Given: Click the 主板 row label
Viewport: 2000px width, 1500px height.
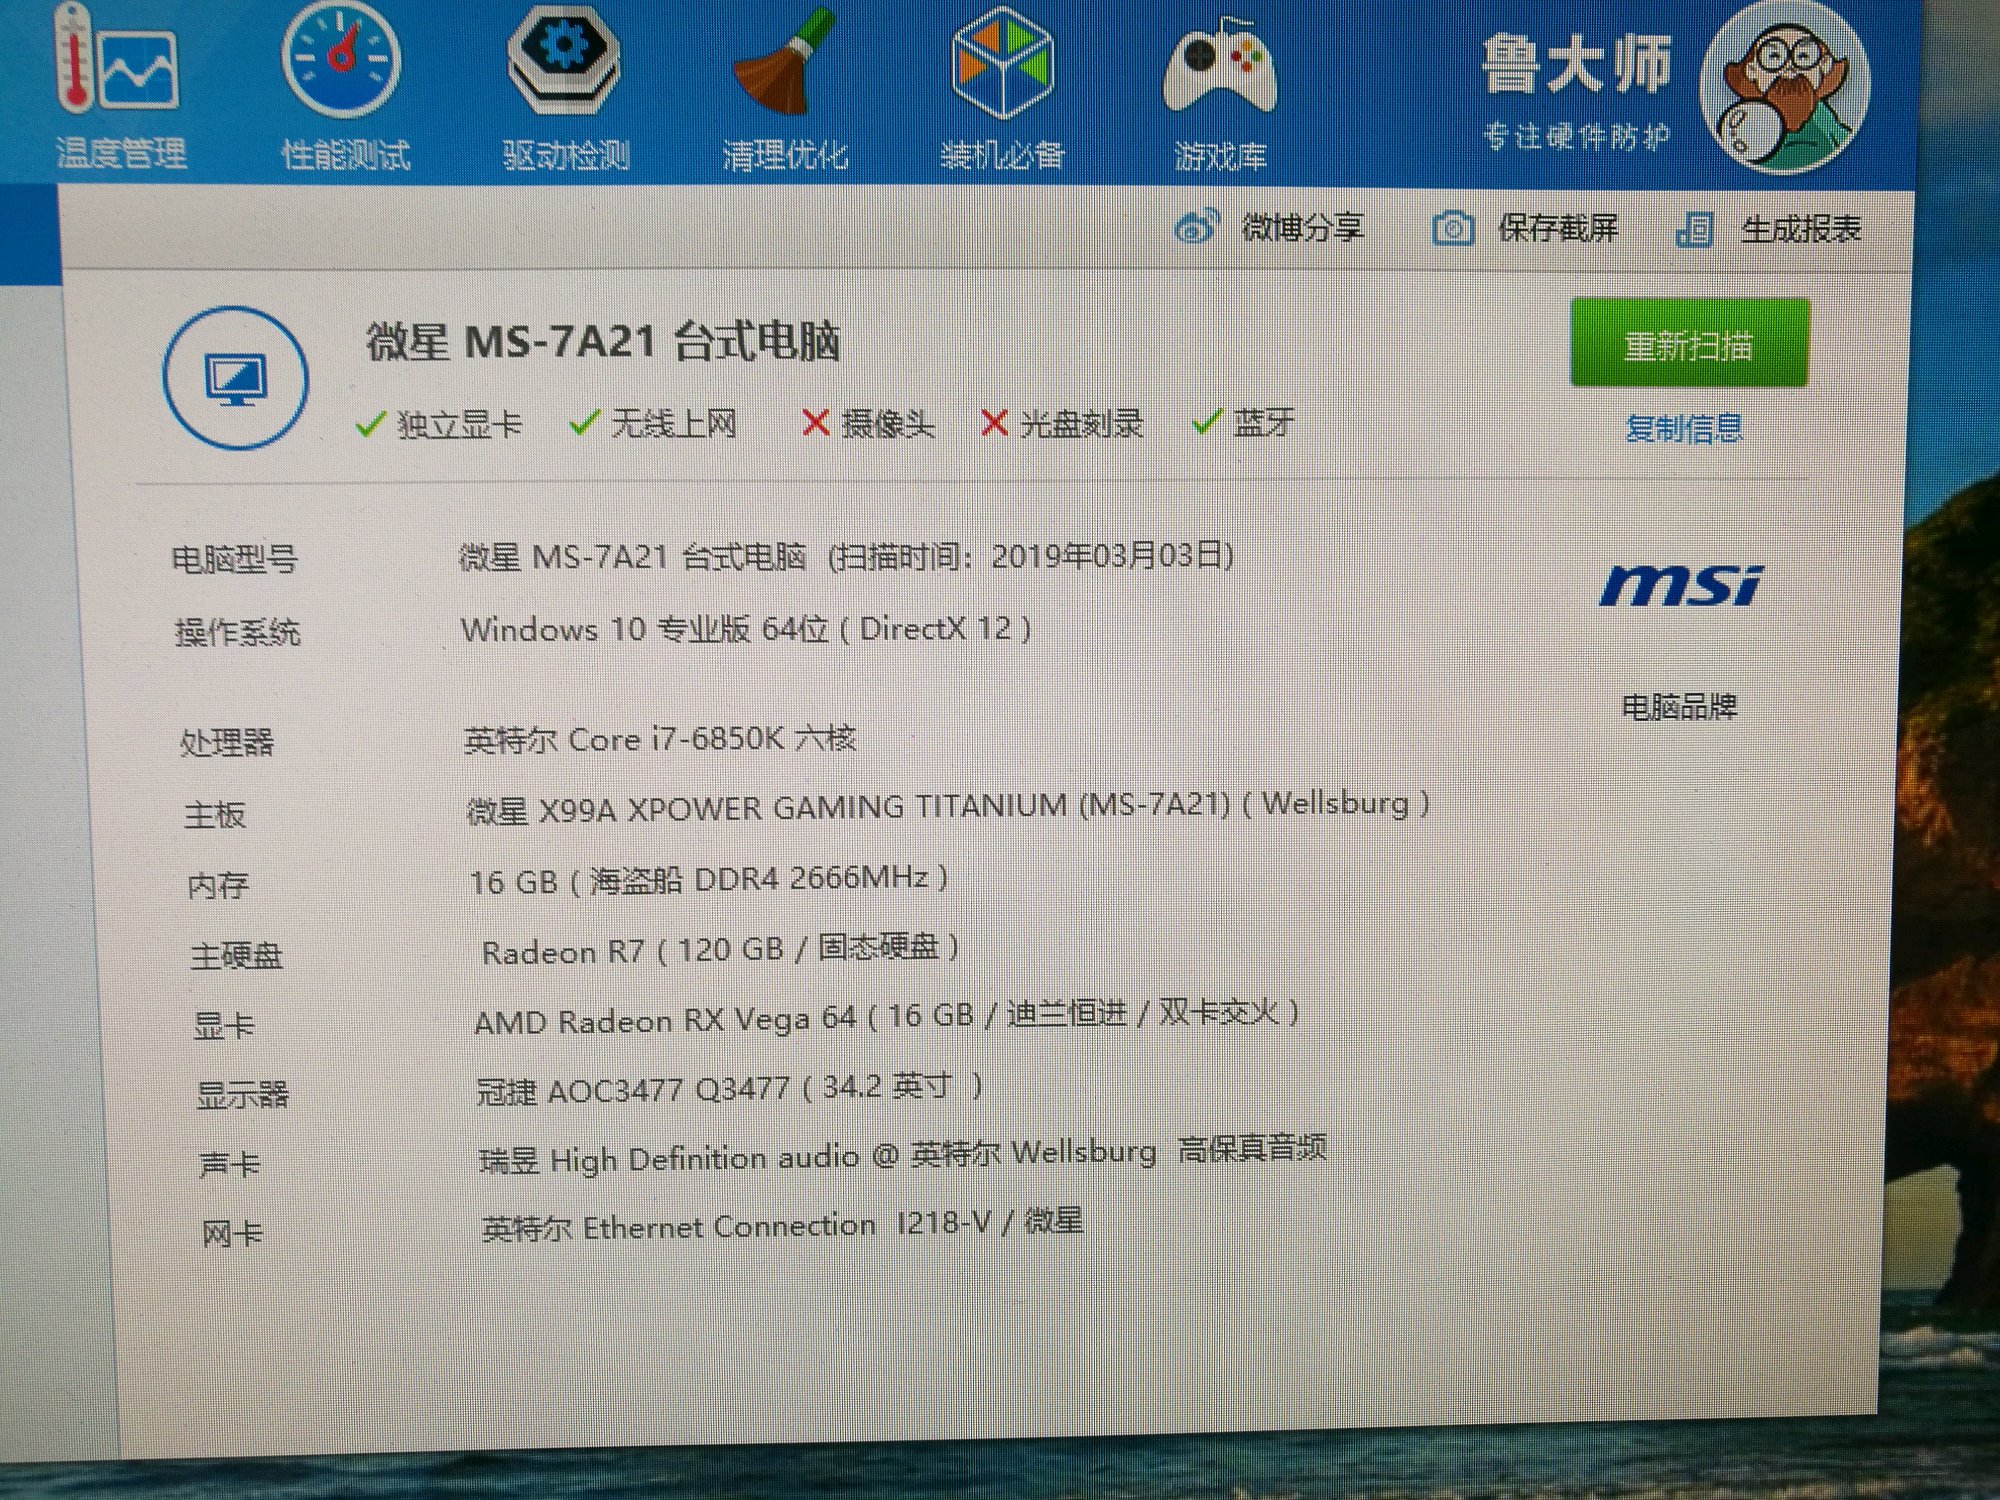Looking at the screenshot, I should point(215,814).
